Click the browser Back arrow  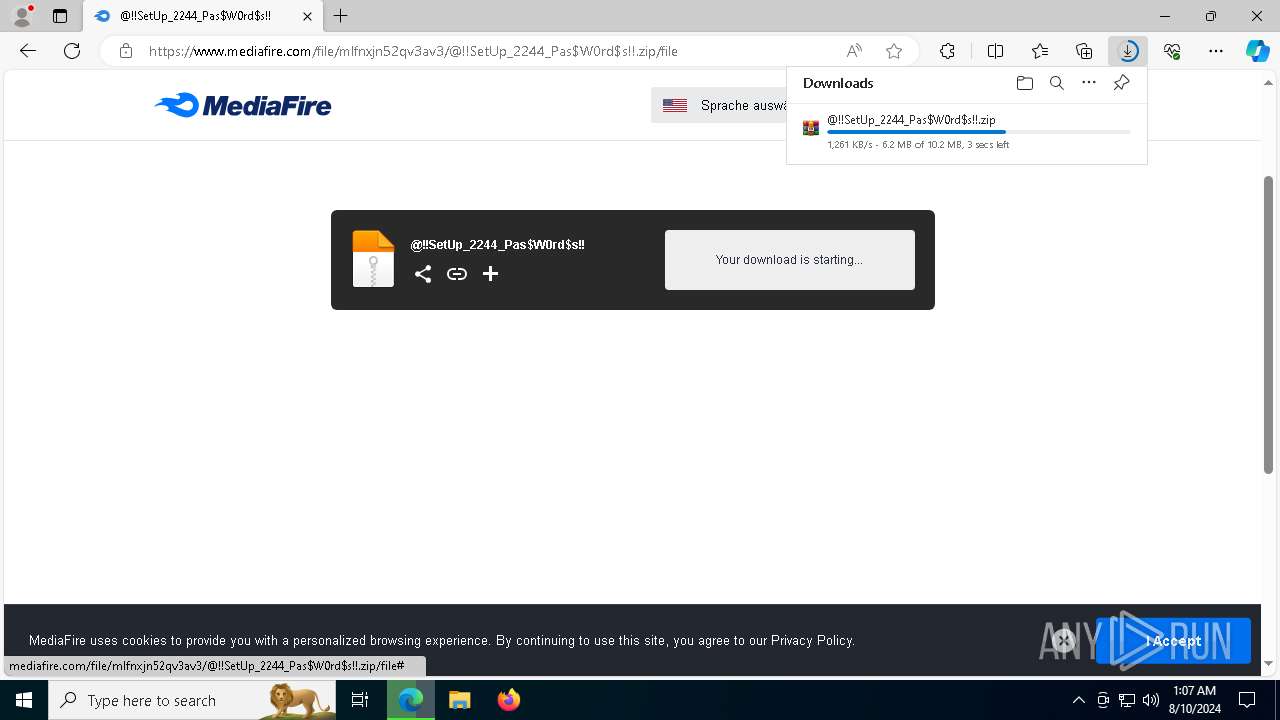click(x=28, y=51)
